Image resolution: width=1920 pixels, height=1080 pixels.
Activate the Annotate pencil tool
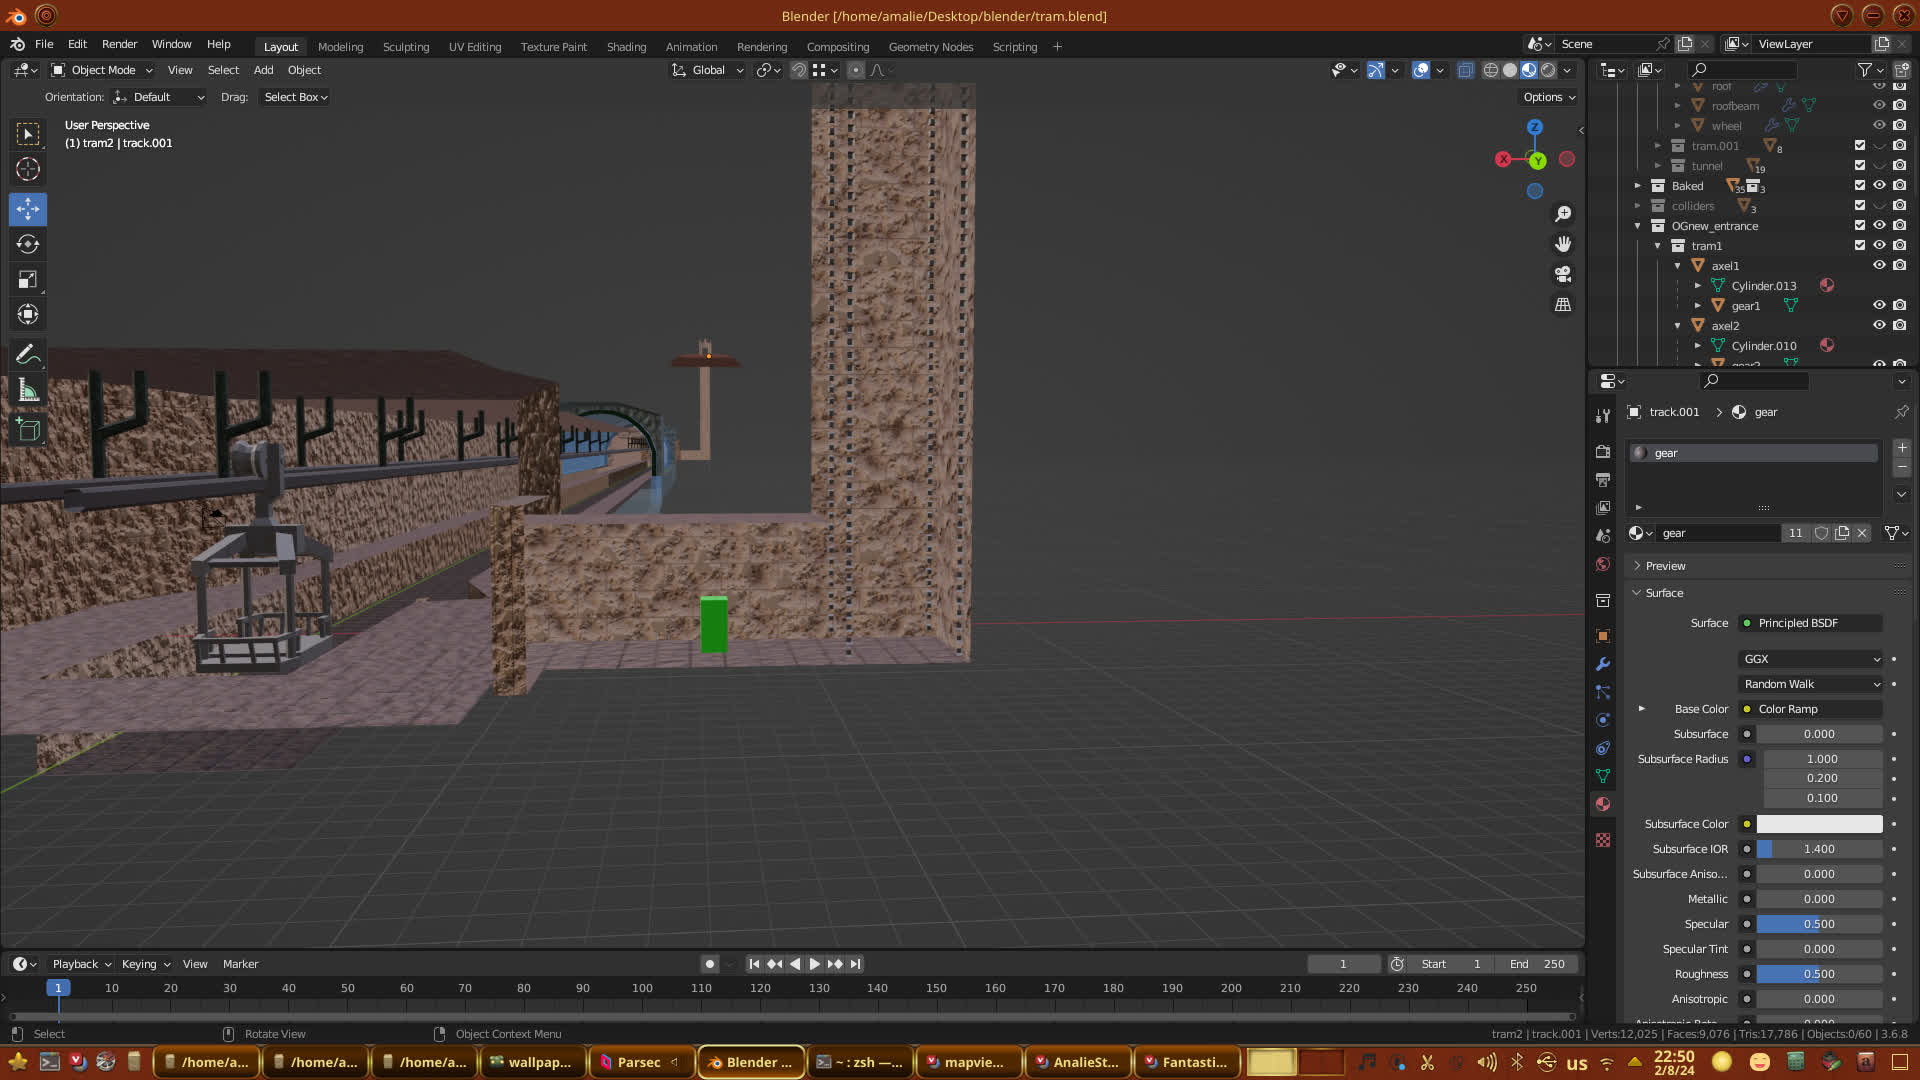(28, 355)
